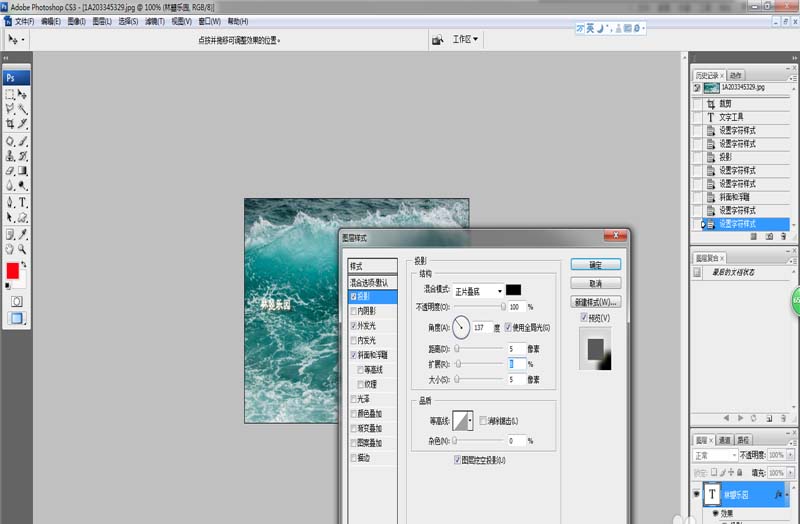Toggle the 投影 drop shadow checkbox
The width and height of the screenshot is (800, 524).
[x=353, y=296]
